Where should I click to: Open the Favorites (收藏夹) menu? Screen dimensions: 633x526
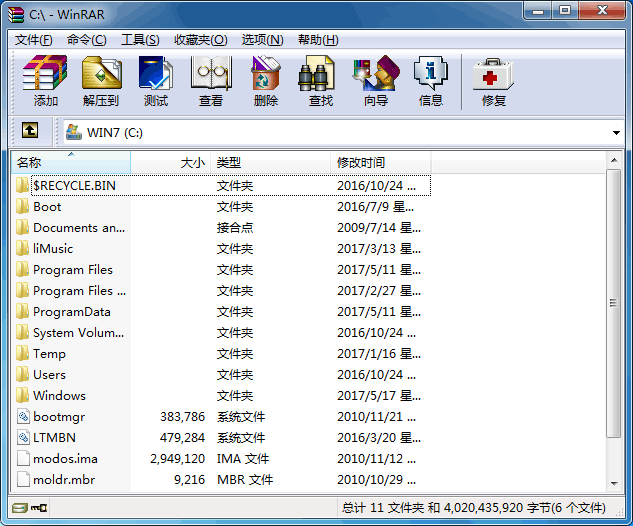[x=200, y=40]
